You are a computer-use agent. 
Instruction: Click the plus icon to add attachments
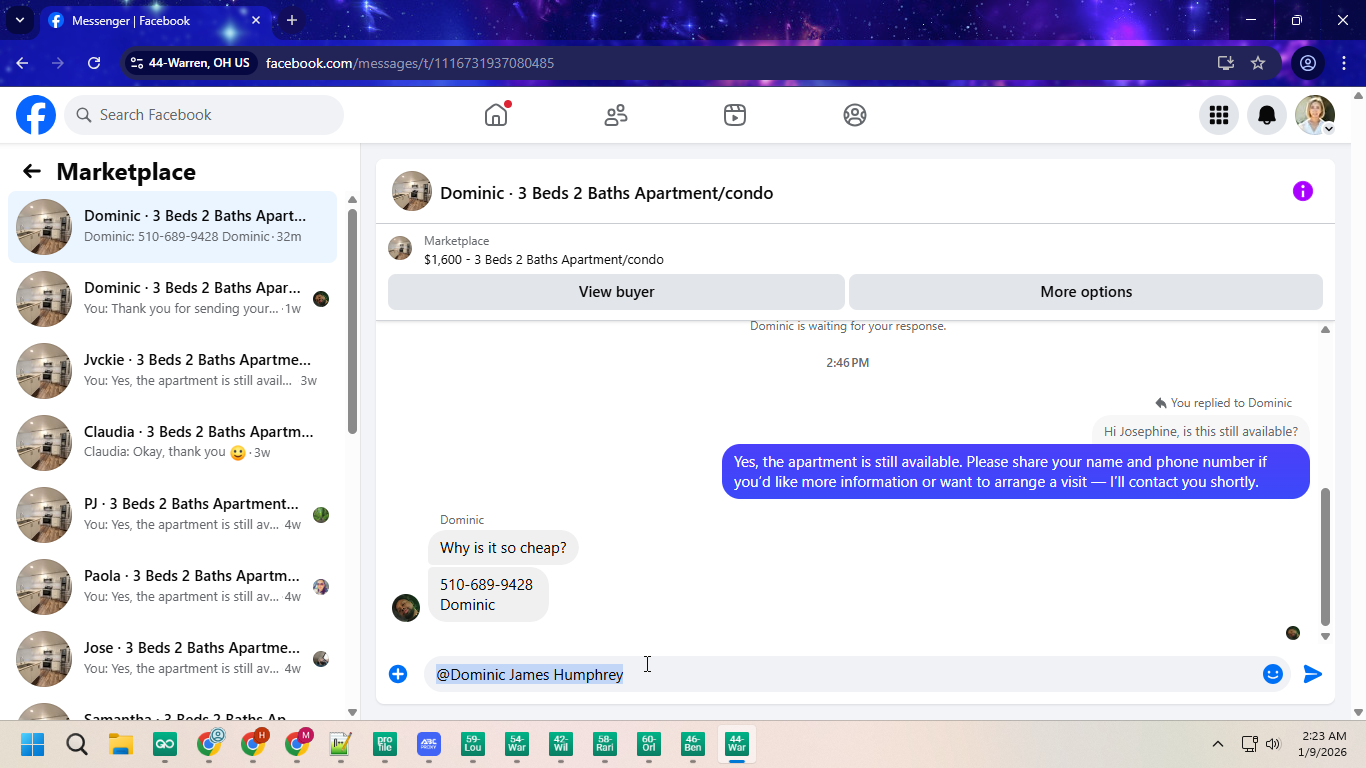(398, 674)
